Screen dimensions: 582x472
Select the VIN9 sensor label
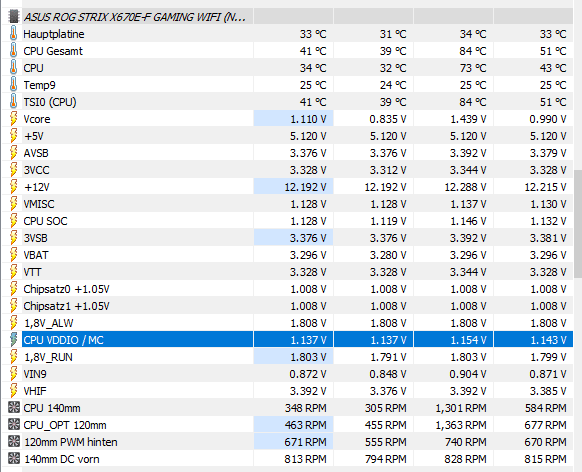pos(35,374)
